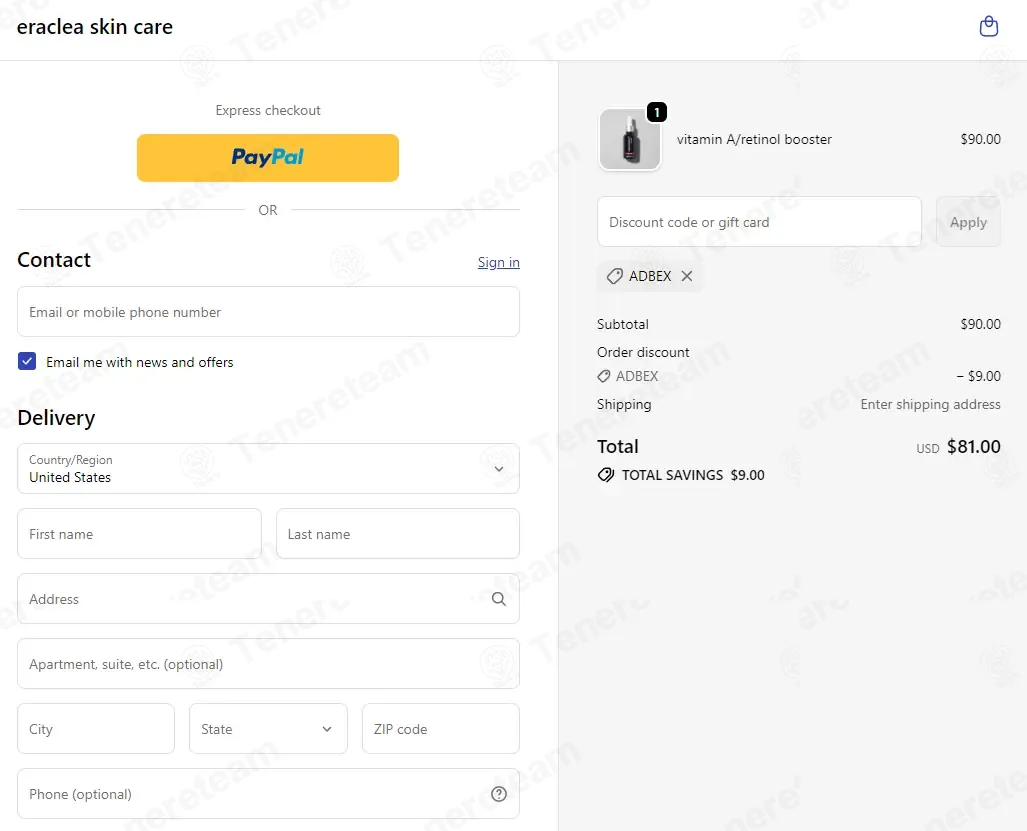
Task: Click the Discount code or gift card field
Action: pos(759,222)
